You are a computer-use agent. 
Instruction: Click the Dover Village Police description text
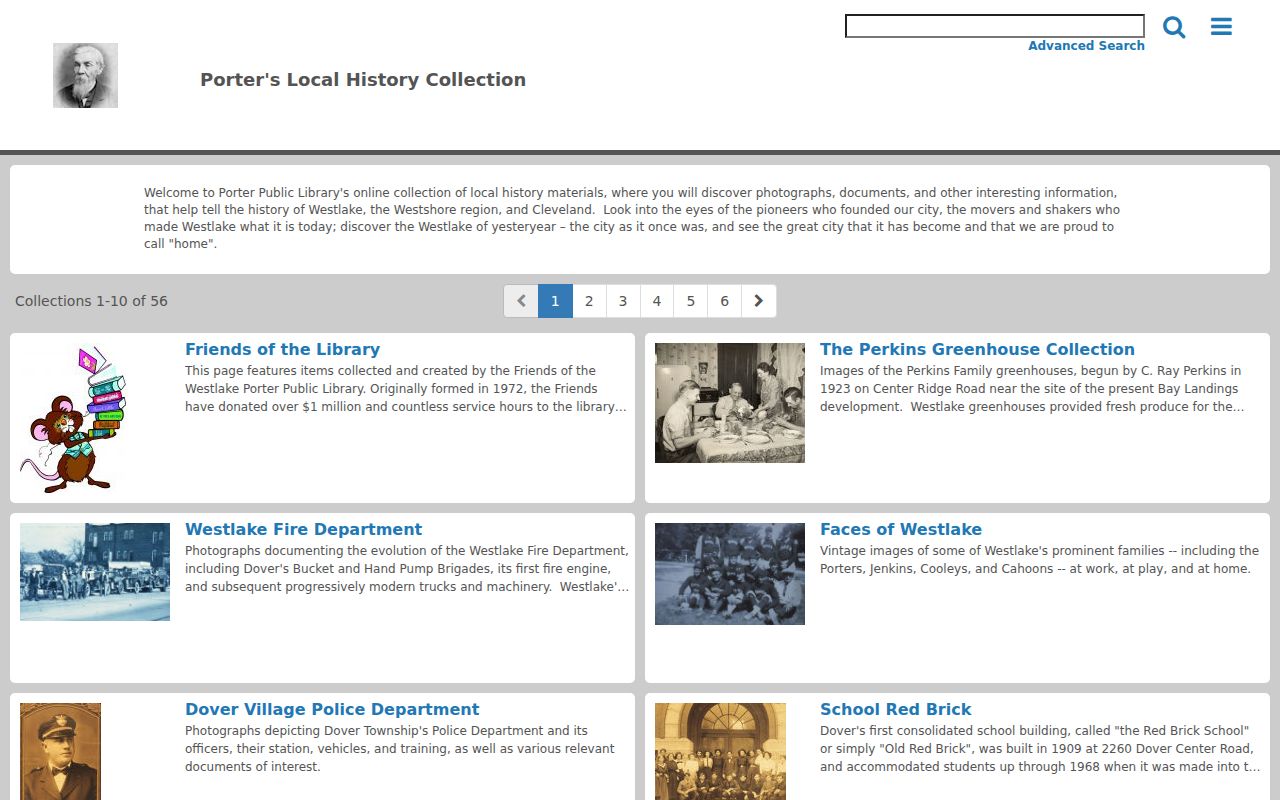click(400, 749)
